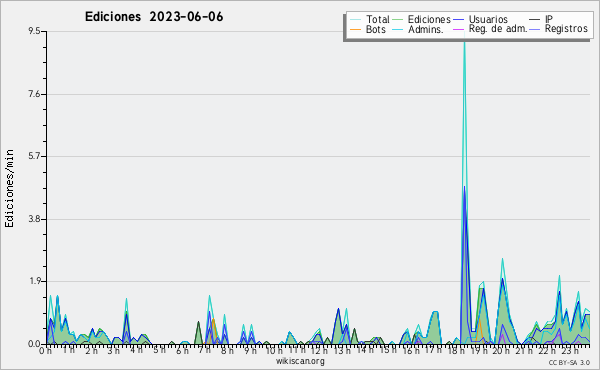Image resolution: width=600 pixels, height=370 pixels.
Task: Click the 20 h x-axis label
Action: coord(501,351)
